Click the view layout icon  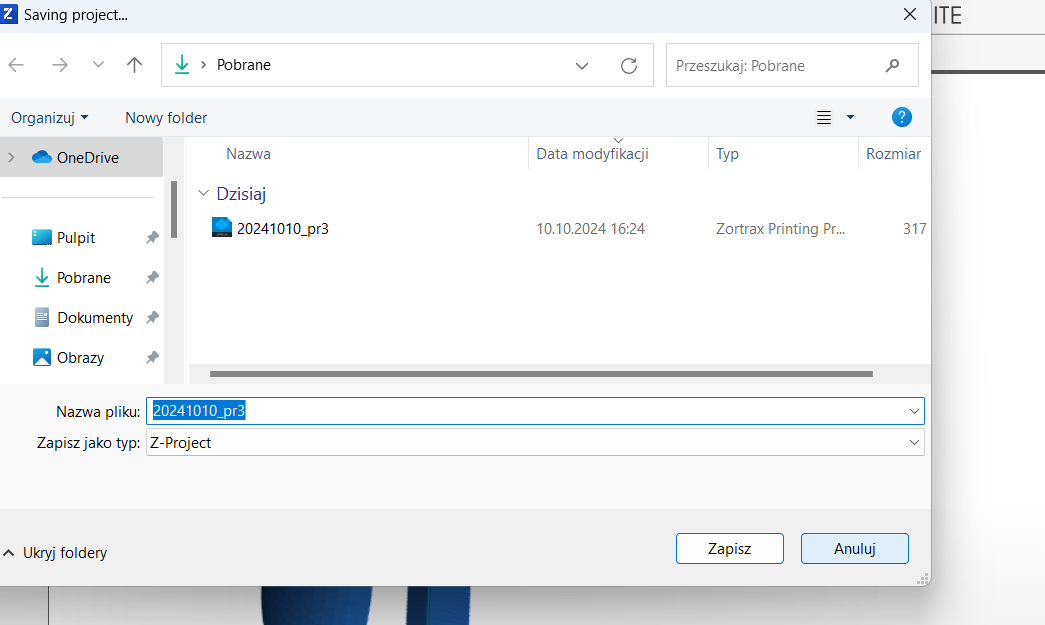(824, 117)
